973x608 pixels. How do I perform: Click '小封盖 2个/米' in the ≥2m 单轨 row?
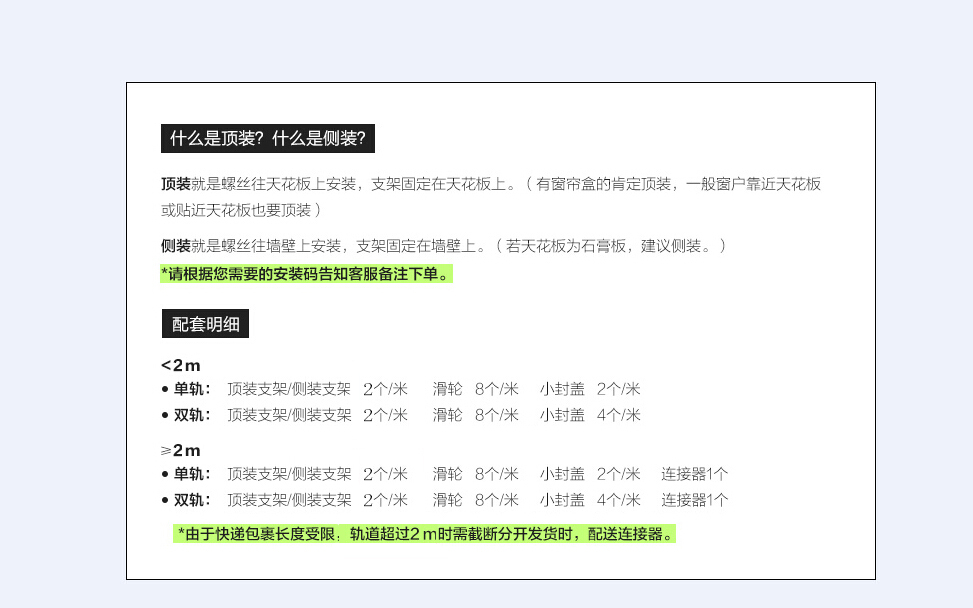pyautogui.click(x=590, y=474)
